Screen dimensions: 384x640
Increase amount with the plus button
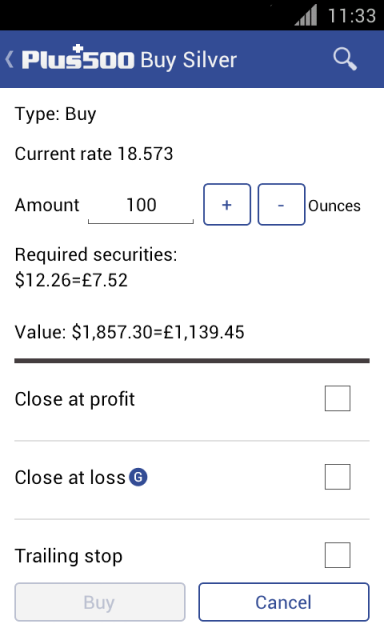(227, 204)
